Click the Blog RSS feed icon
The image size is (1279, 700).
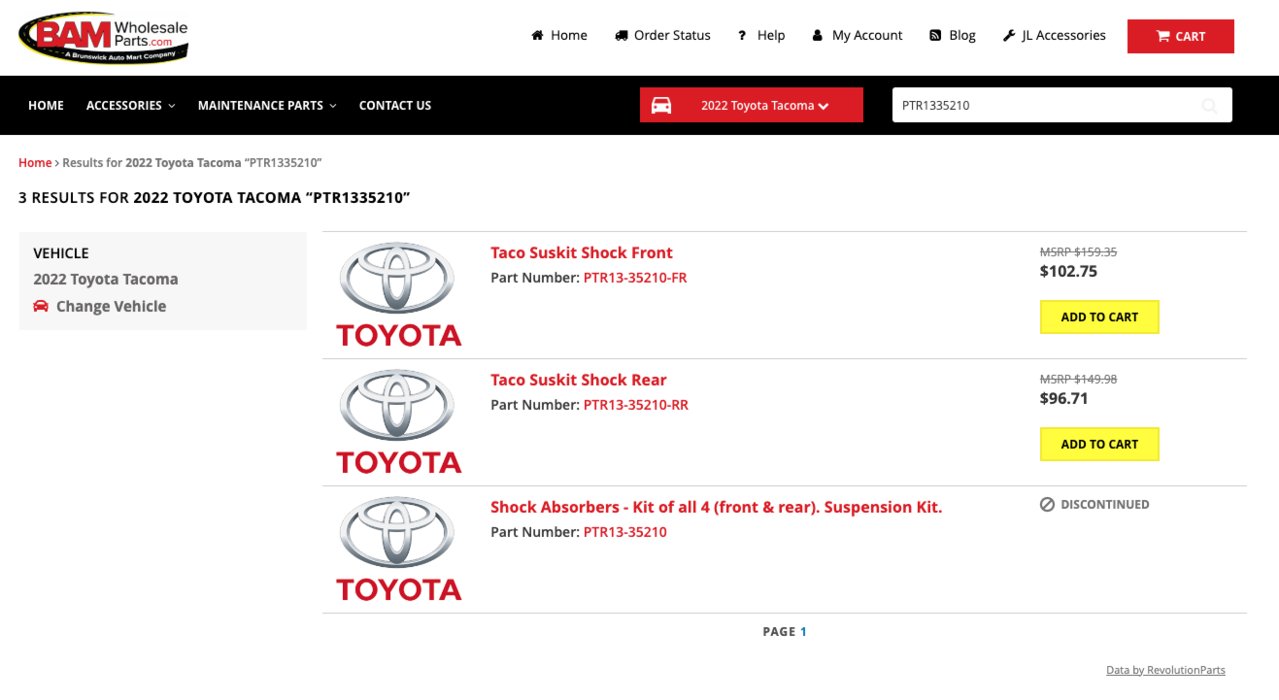[935, 35]
